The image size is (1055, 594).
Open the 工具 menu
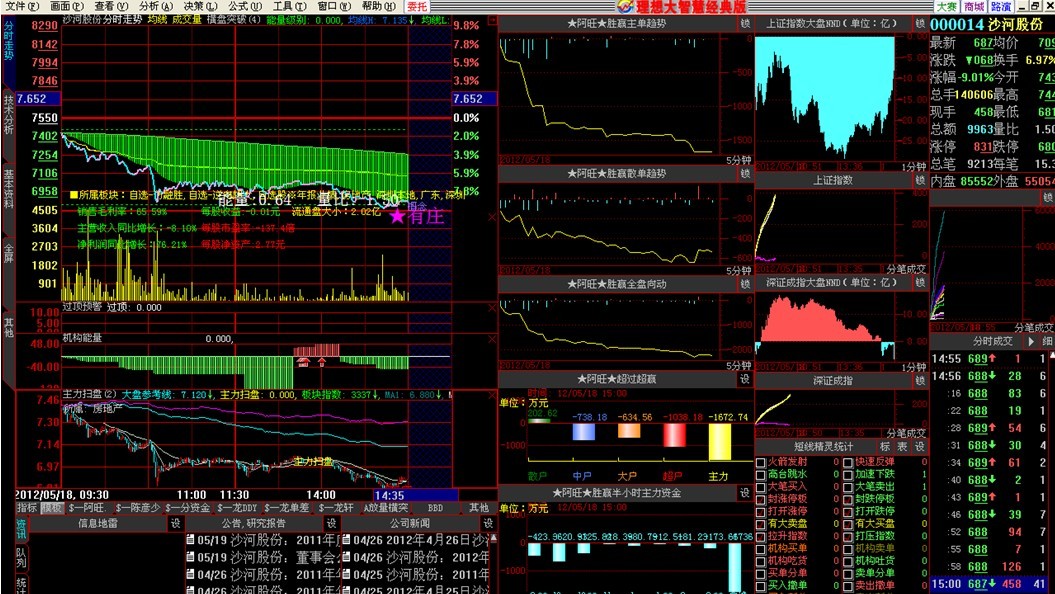[x=289, y=6]
